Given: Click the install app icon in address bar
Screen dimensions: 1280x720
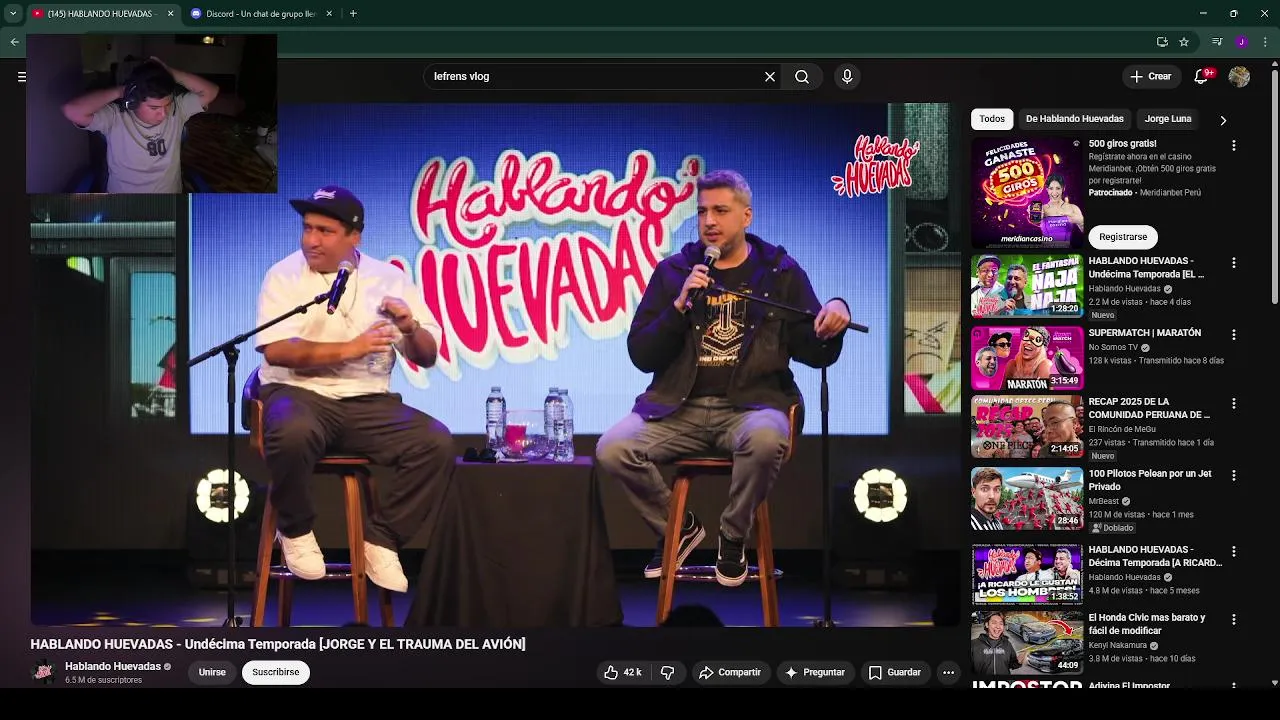Looking at the screenshot, I should (1162, 42).
